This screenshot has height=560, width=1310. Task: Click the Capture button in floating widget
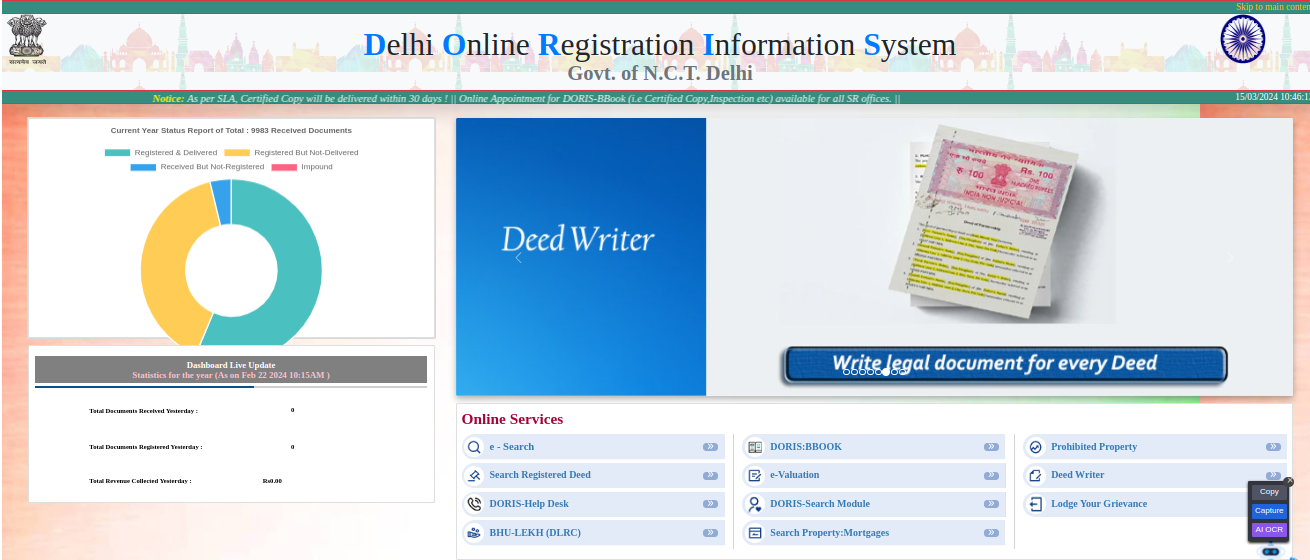tap(1269, 511)
